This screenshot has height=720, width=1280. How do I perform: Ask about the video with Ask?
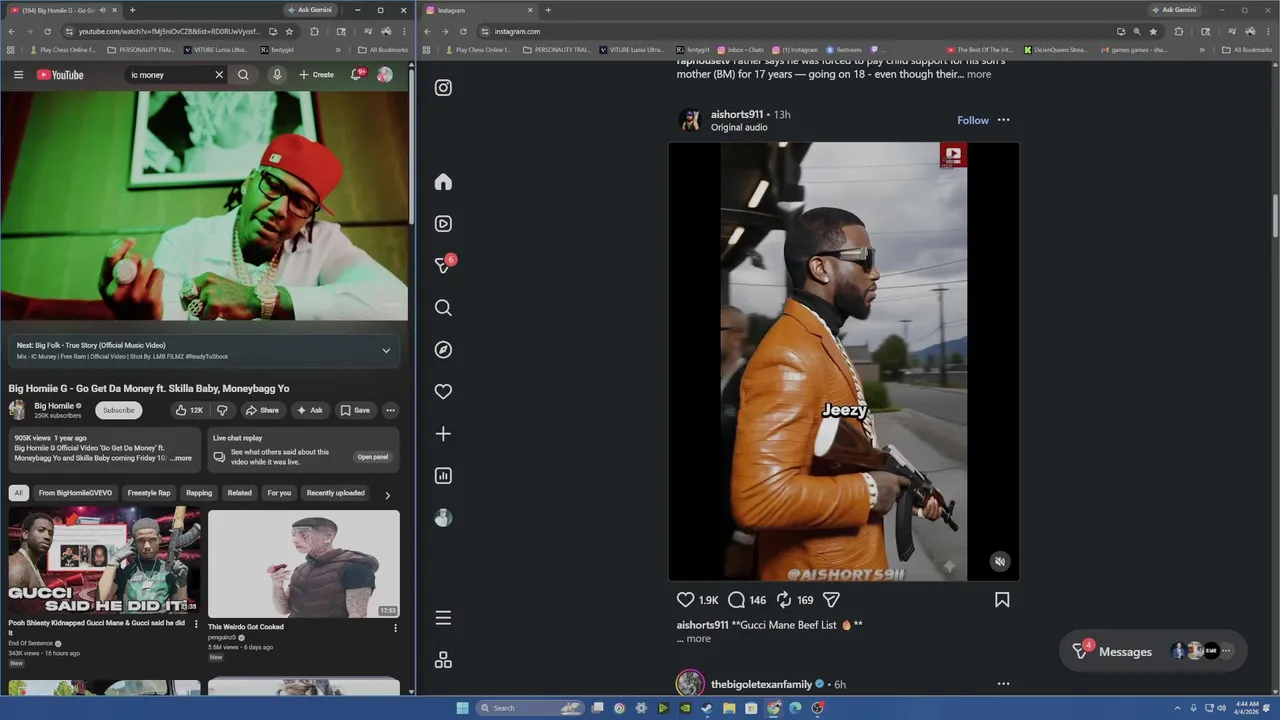pyautogui.click(x=310, y=410)
